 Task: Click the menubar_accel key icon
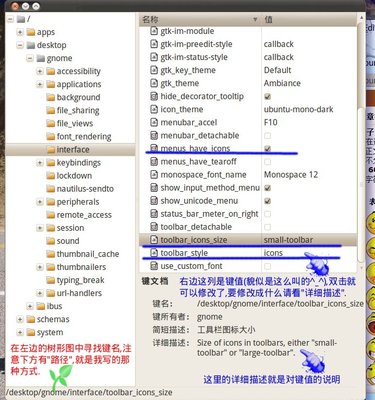point(154,122)
